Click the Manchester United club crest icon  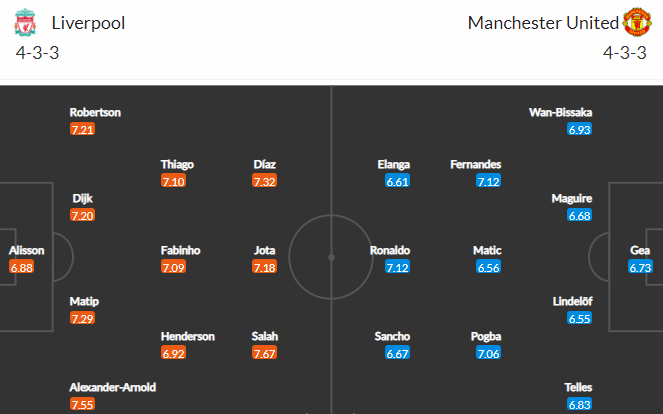point(637,22)
